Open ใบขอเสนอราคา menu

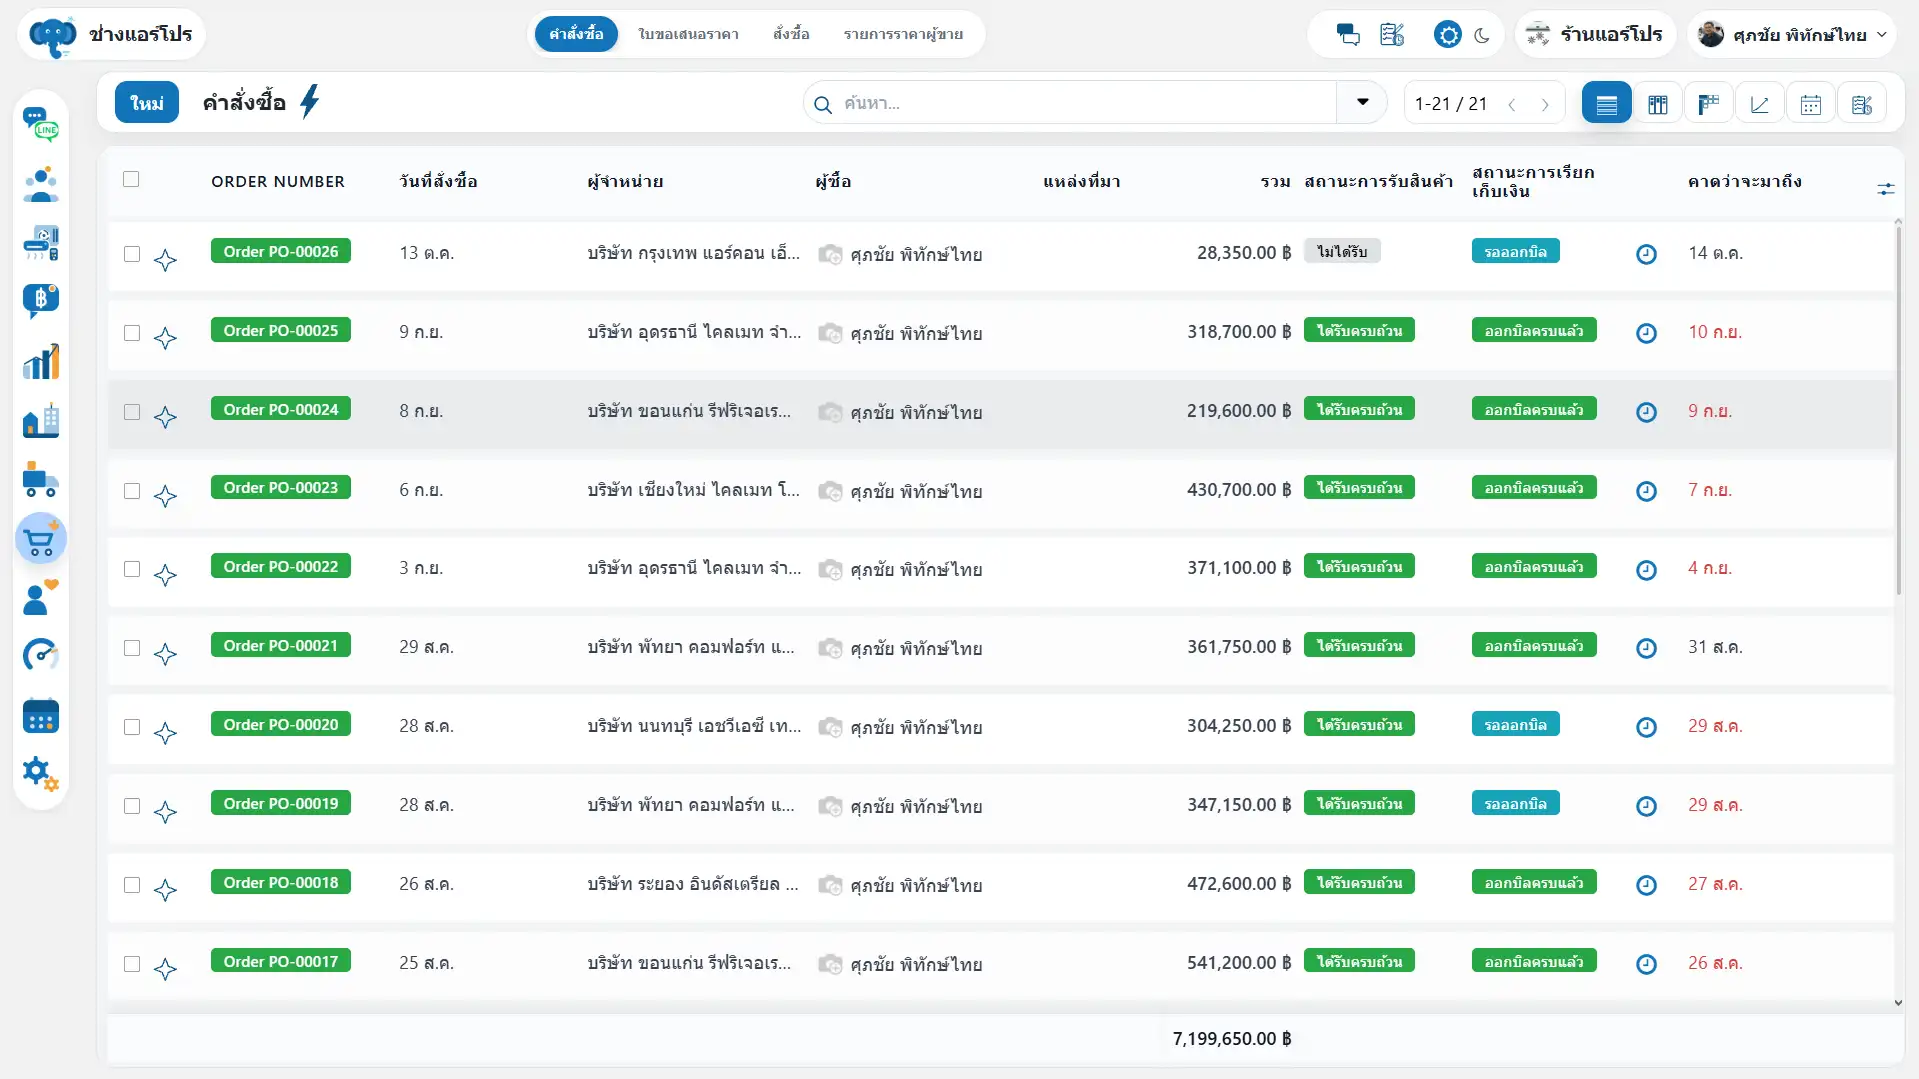(688, 34)
